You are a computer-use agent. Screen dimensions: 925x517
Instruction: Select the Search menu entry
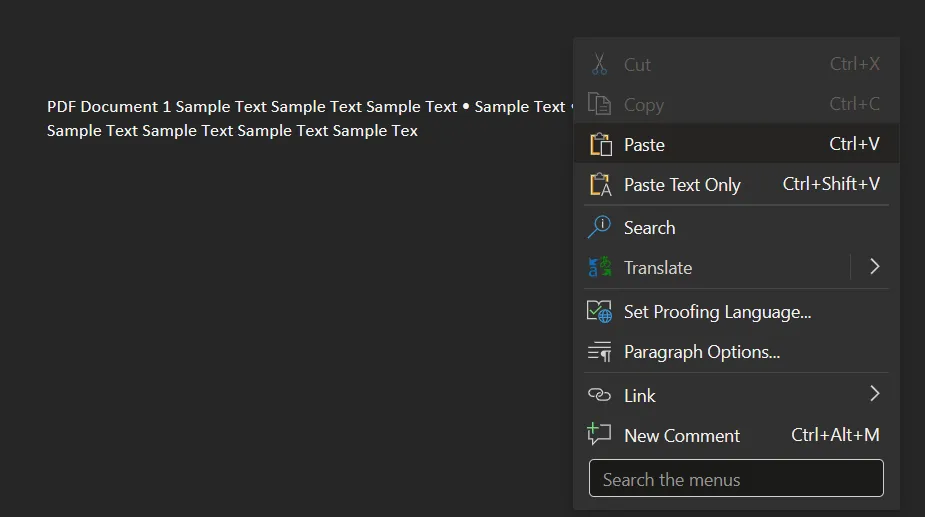coord(650,228)
